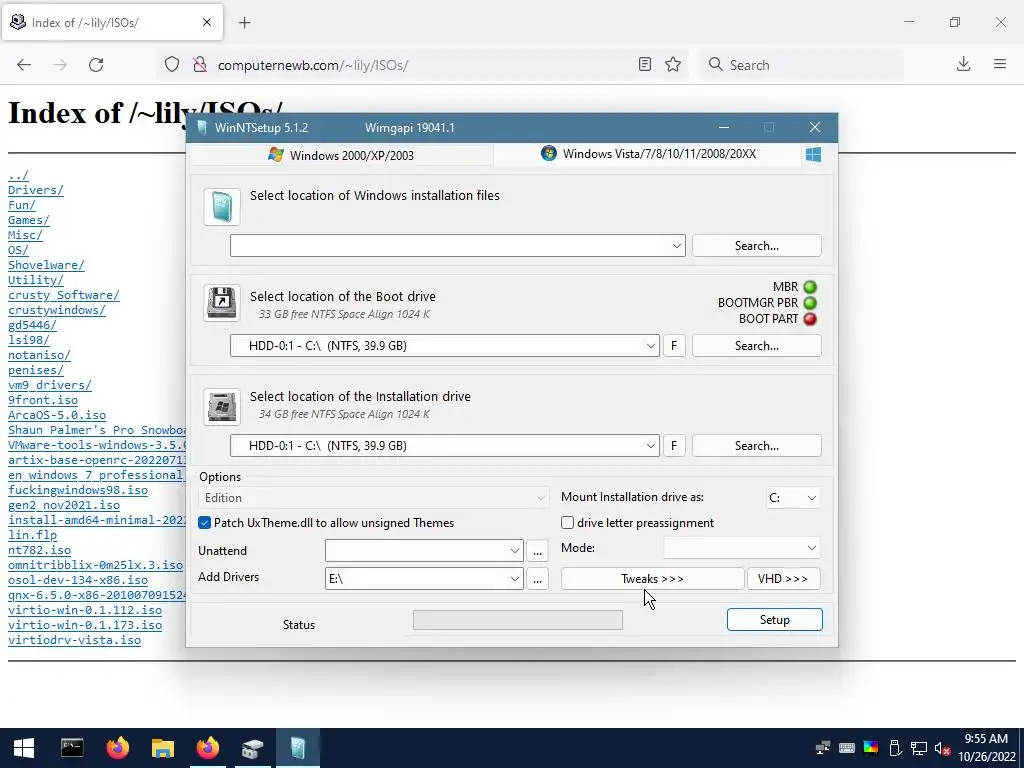Click the F button beside Installation drive

click(x=674, y=446)
